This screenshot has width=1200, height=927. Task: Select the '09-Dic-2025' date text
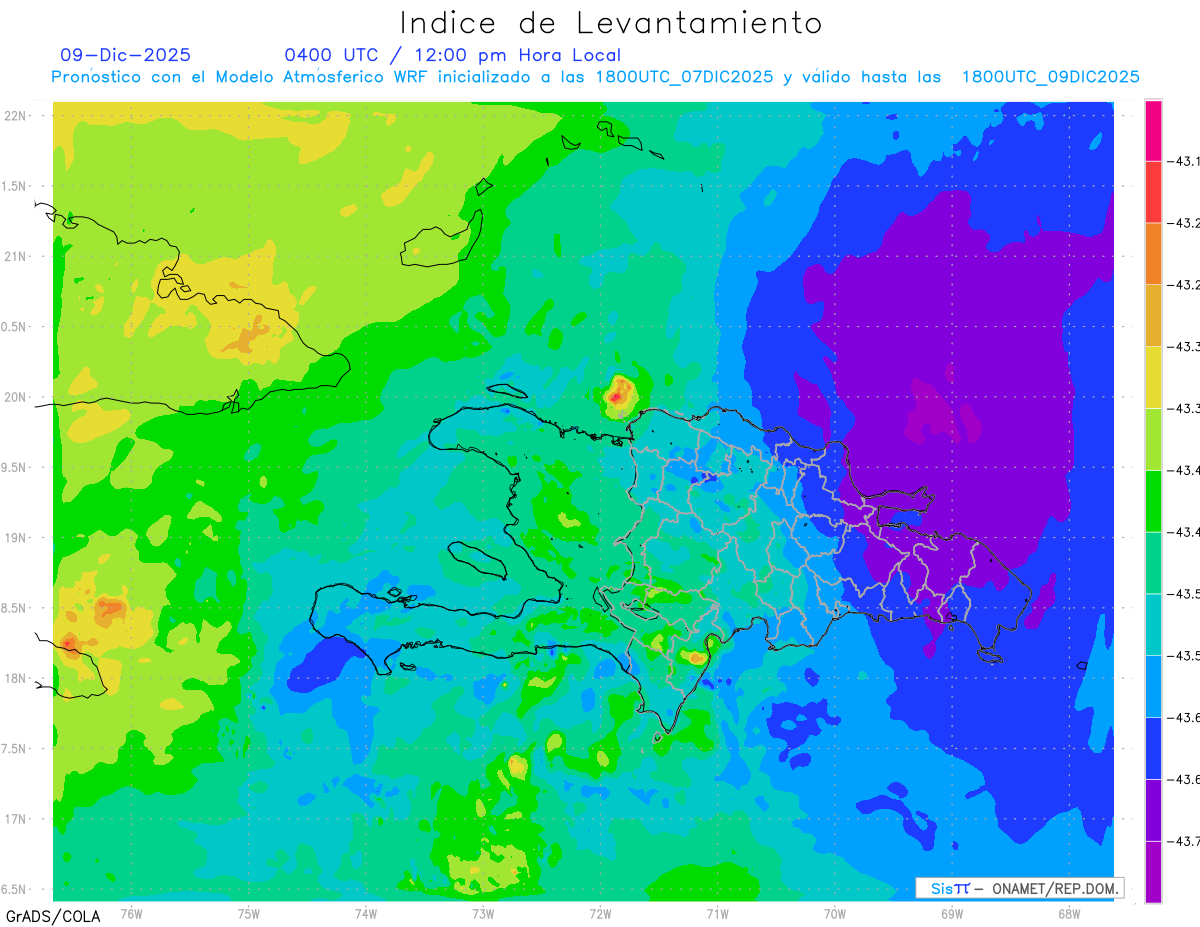(x=126, y=55)
